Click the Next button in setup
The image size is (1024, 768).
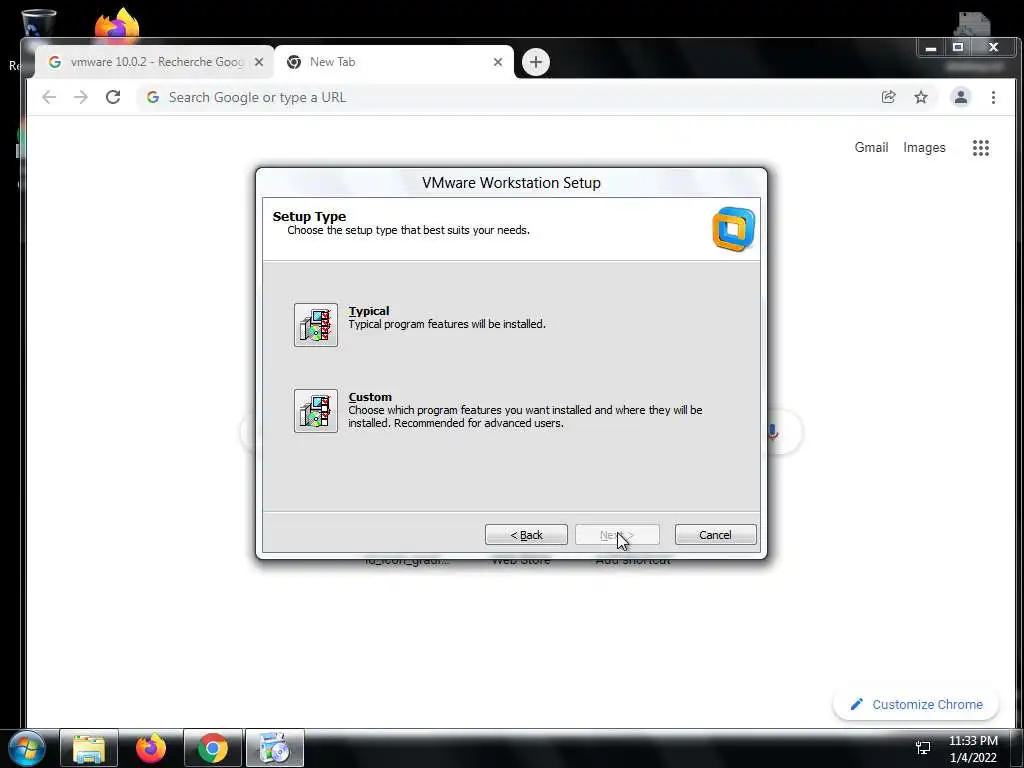pos(616,535)
